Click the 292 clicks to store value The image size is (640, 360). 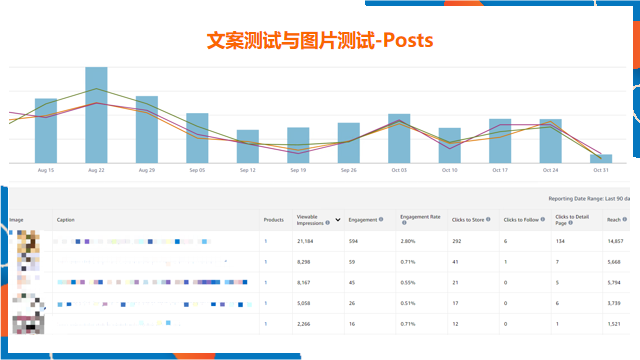[457, 241]
